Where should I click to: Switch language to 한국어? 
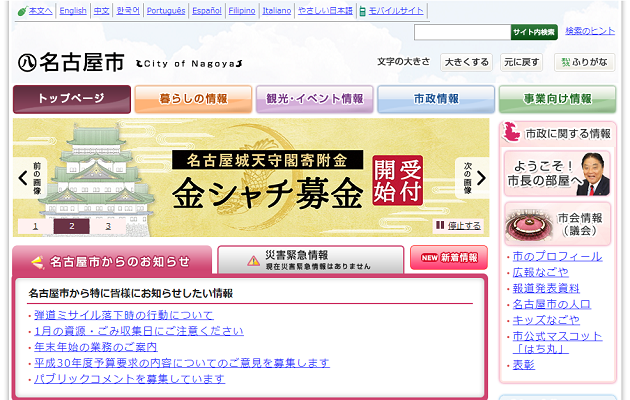128,11
